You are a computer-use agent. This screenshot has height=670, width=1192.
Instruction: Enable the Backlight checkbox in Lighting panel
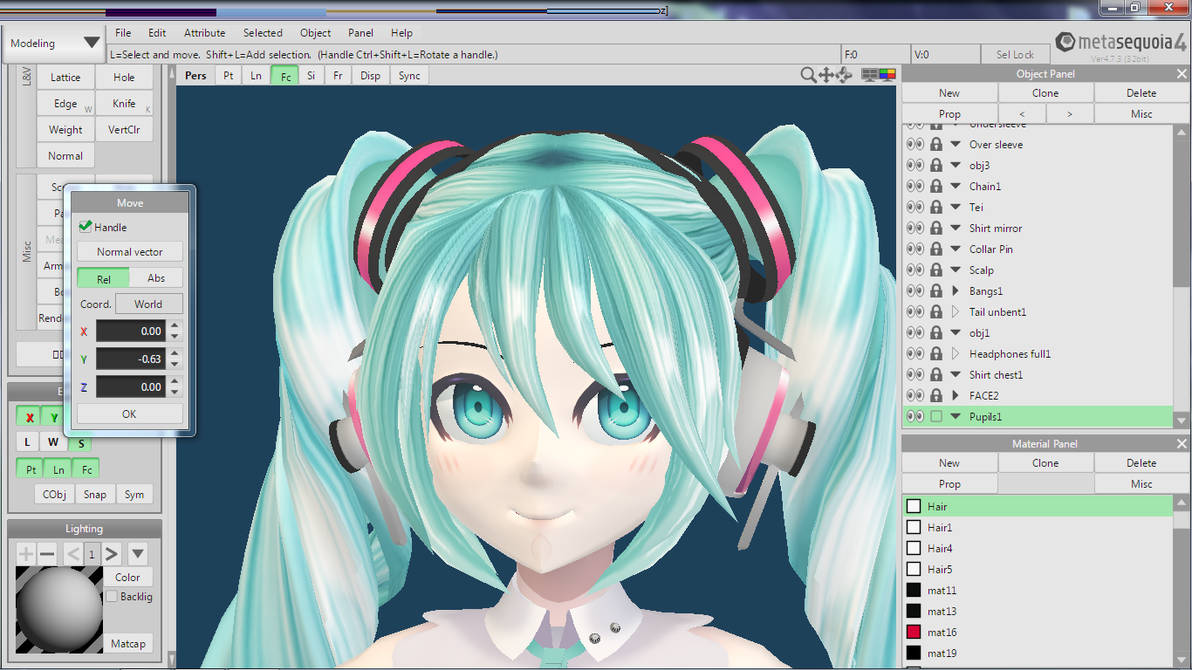click(113, 596)
